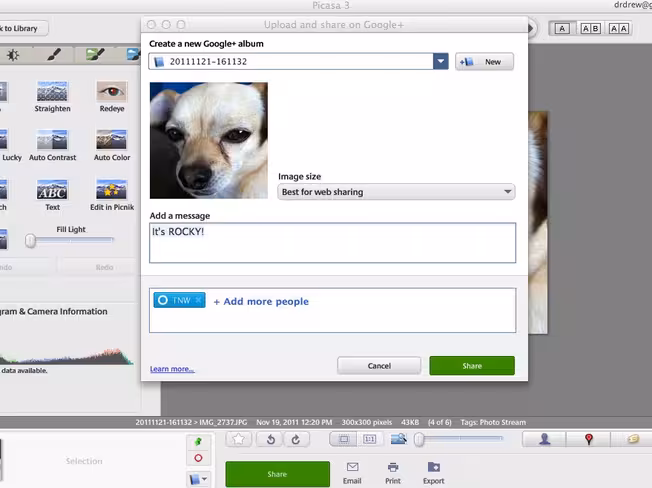
Task: Expand the album name dropdown arrow
Action: 440,62
